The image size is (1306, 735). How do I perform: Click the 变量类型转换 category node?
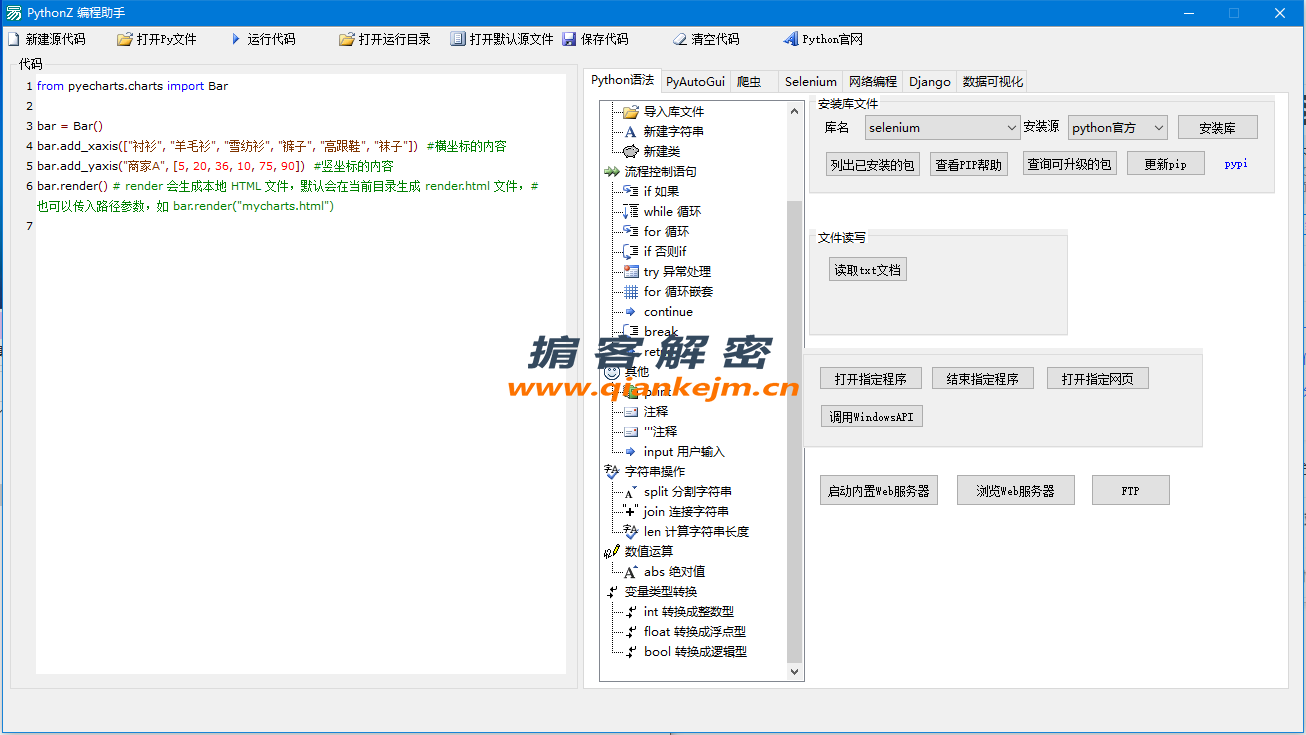pos(660,591)
